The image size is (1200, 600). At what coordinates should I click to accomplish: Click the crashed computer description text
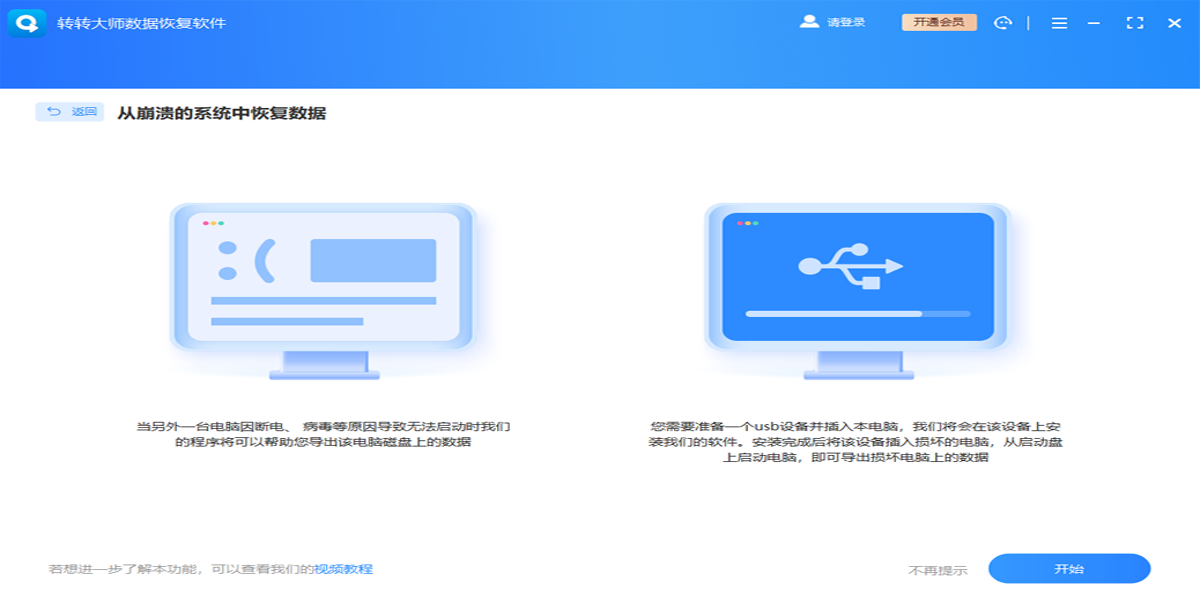pyautogui.click(x=323, y=434)
